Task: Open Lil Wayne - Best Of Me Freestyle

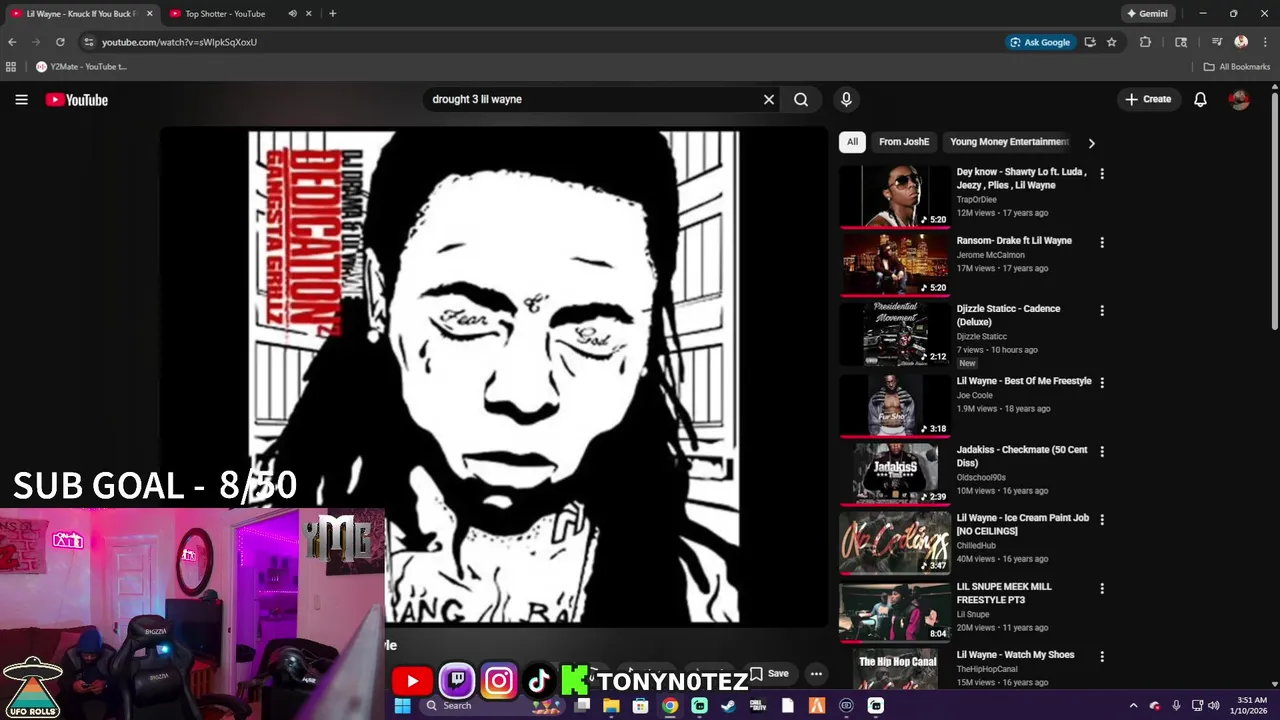Action: pos(1024,381)
